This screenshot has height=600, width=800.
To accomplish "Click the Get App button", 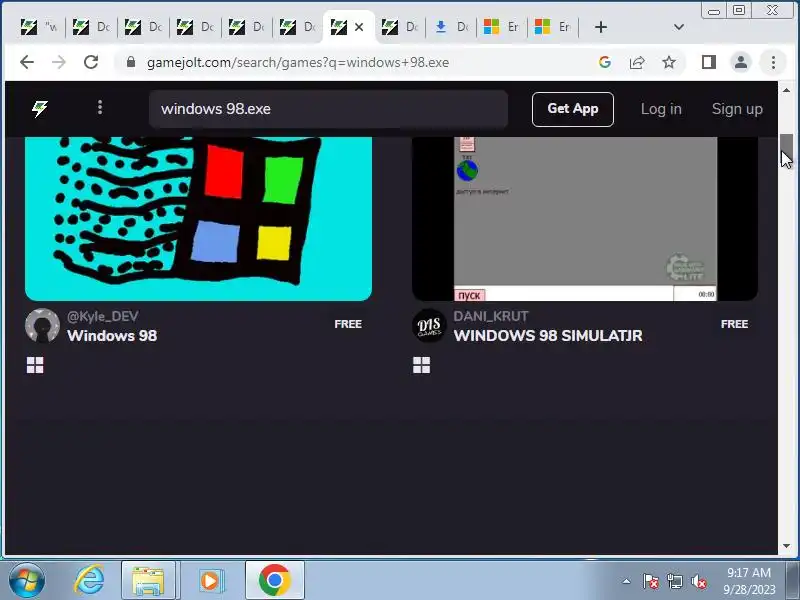I will click(x=572, y=109).
